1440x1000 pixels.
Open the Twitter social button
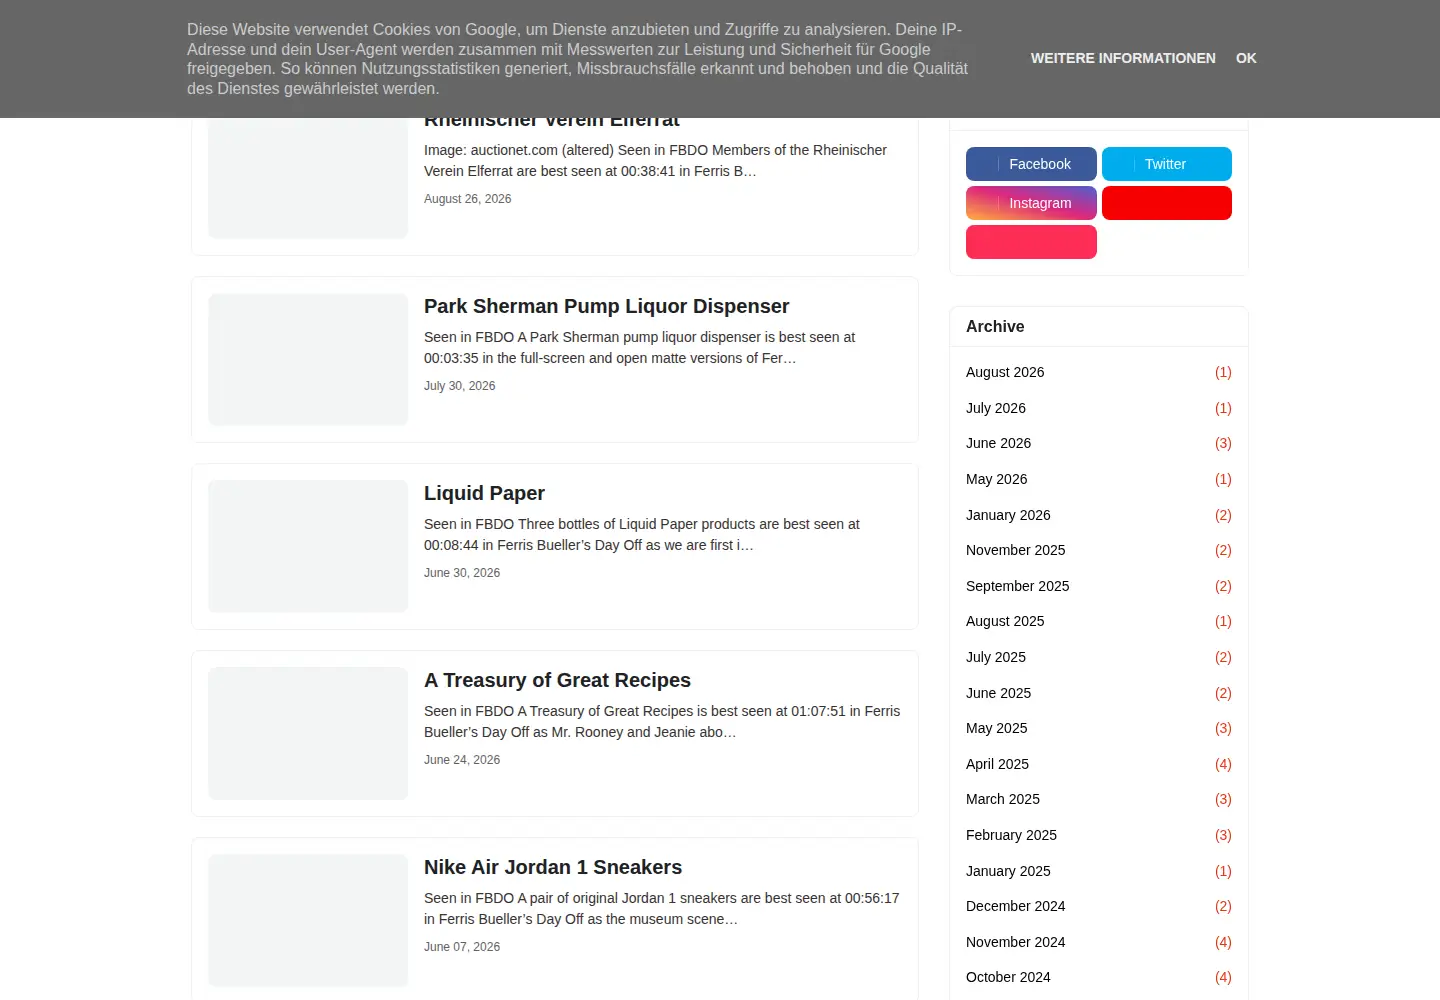click(1167, 164)
